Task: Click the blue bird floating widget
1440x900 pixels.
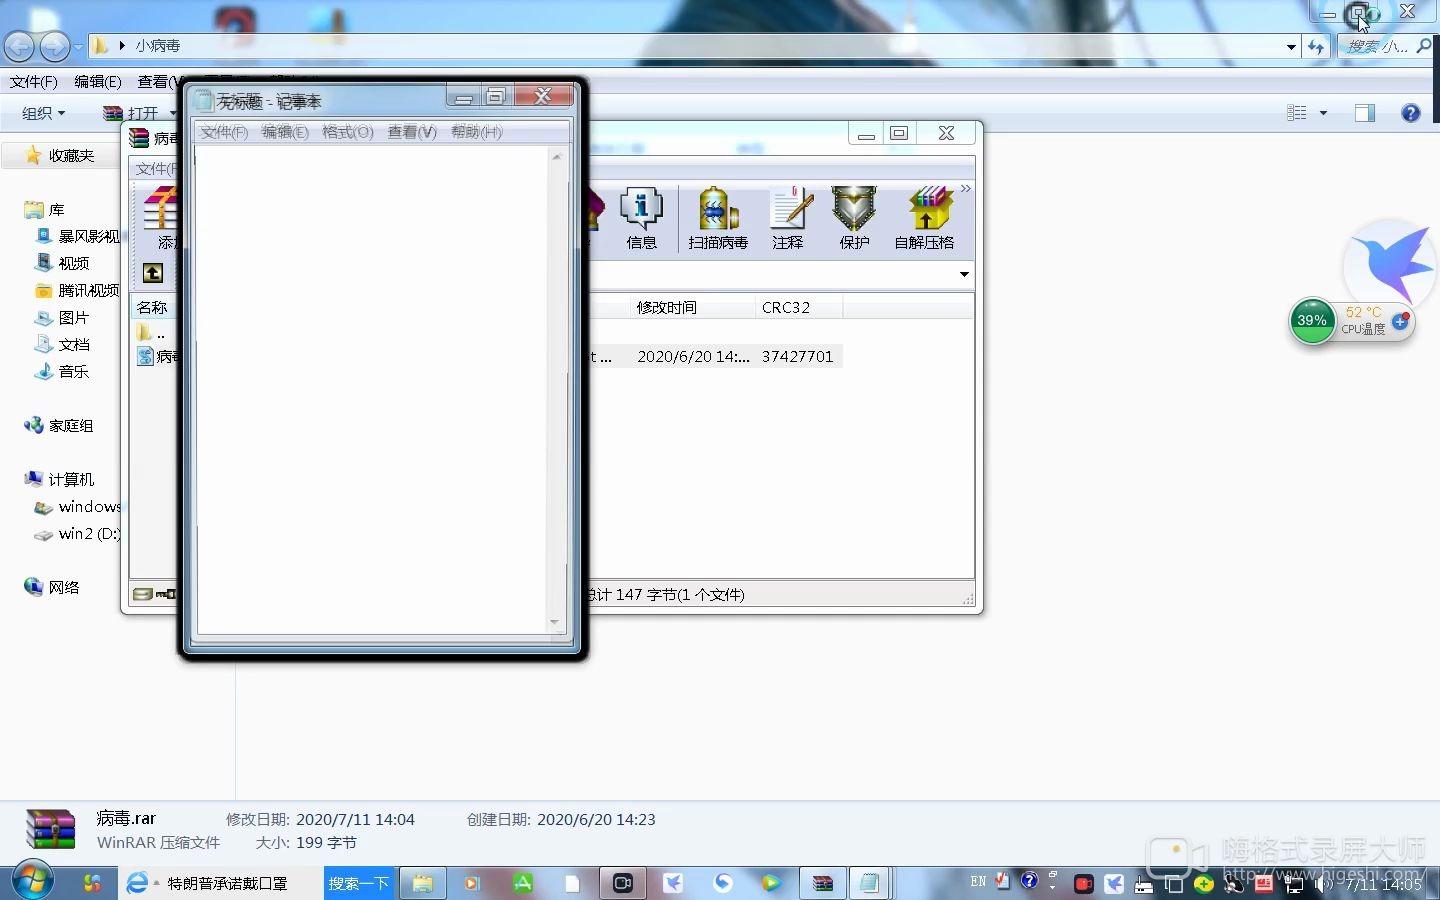Action: pos(1390,263)
